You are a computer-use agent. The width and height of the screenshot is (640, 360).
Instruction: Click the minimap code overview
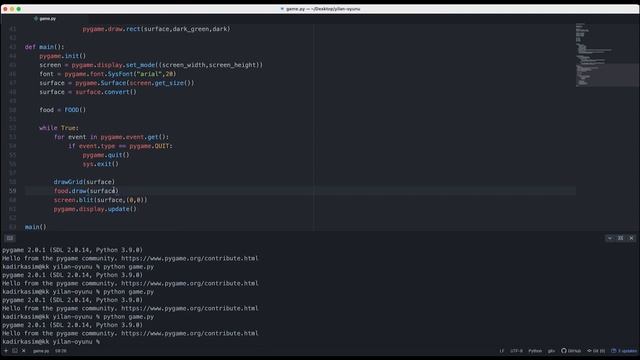(x=607, y=55)
